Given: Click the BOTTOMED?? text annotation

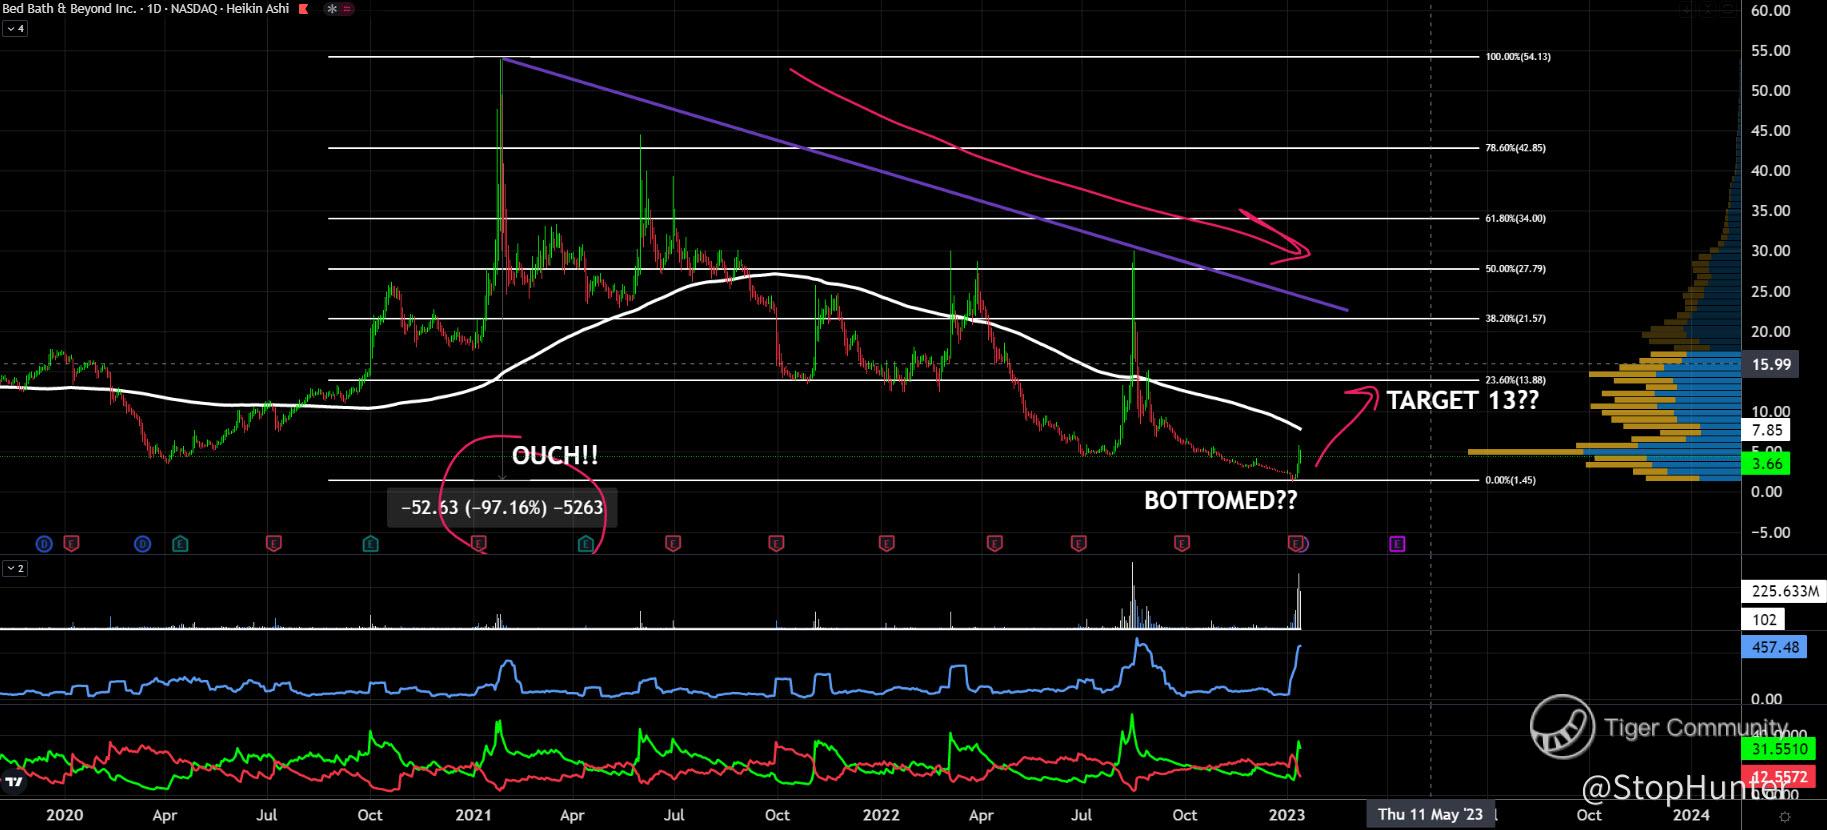Looking at the screenshot, I should click(1221, 501).
